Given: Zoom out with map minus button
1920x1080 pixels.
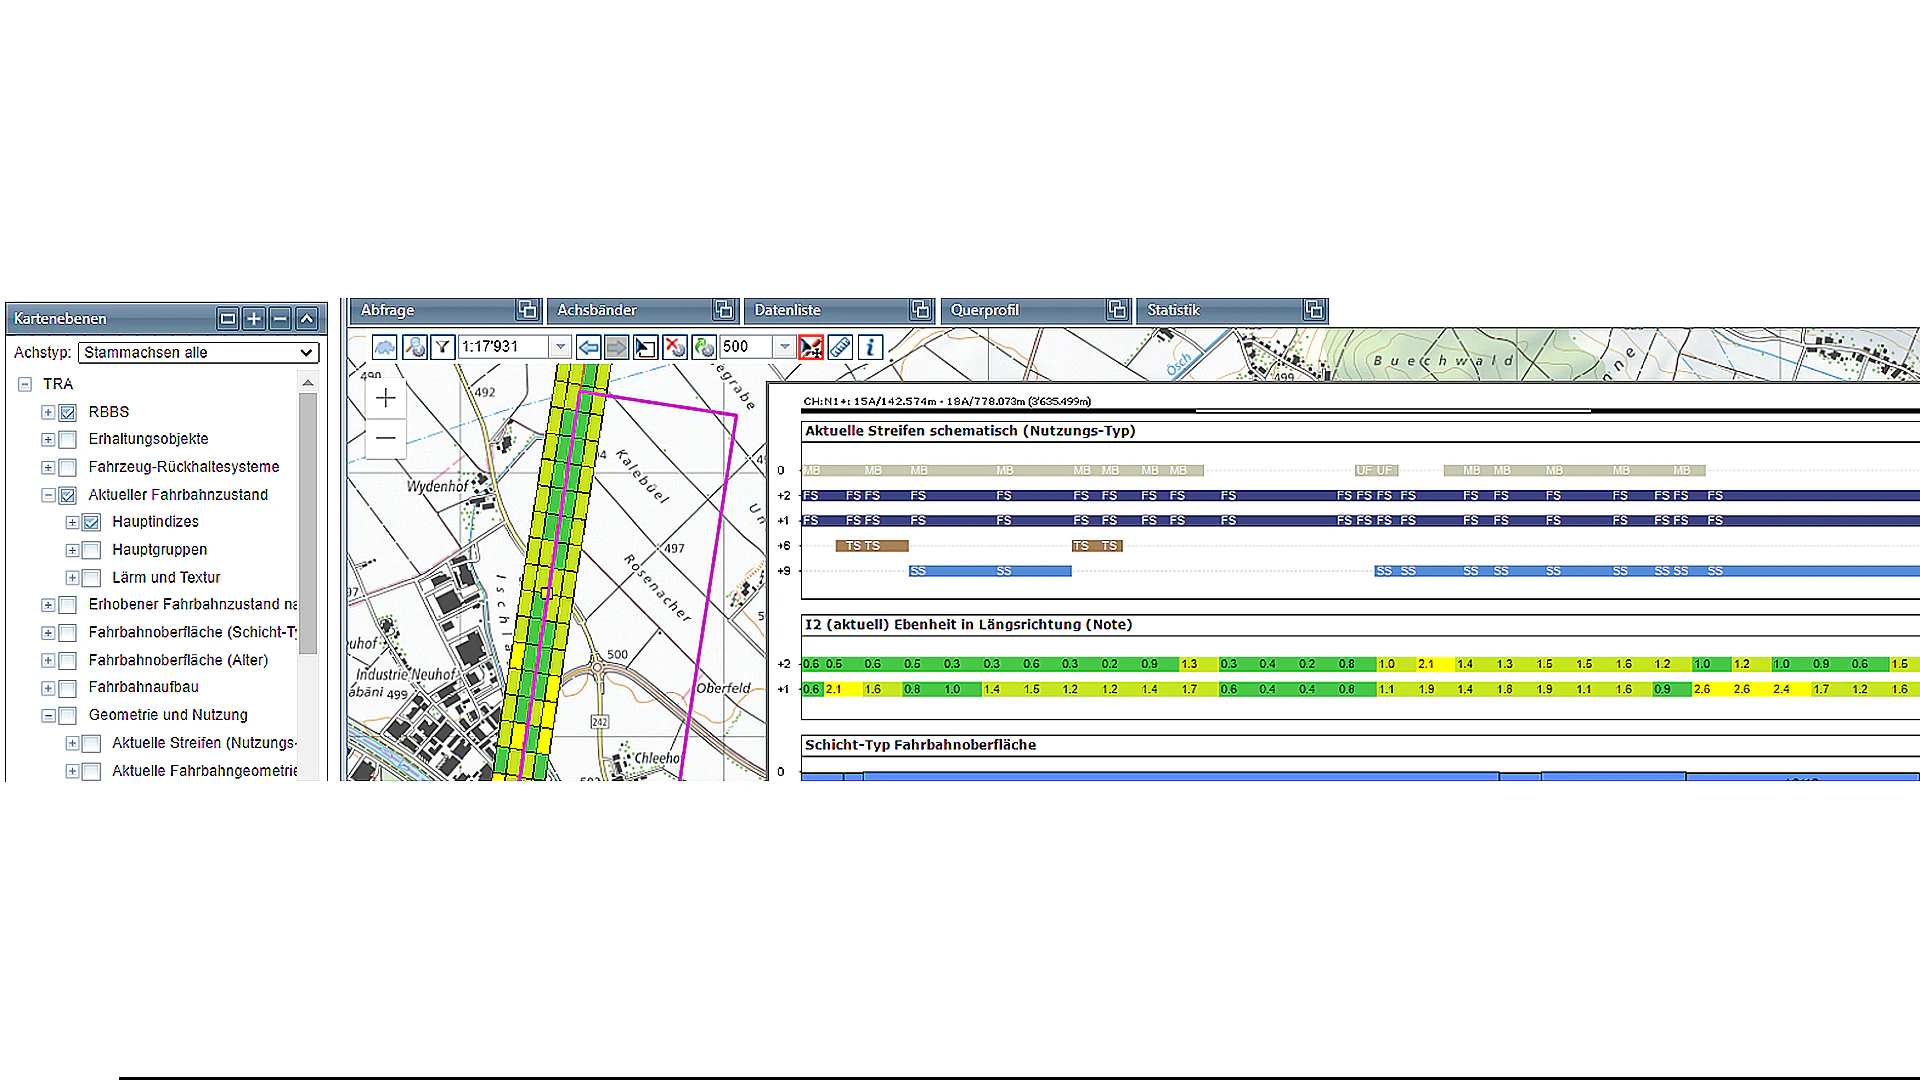Looking at the screenshot, I should tap(386, 438).
